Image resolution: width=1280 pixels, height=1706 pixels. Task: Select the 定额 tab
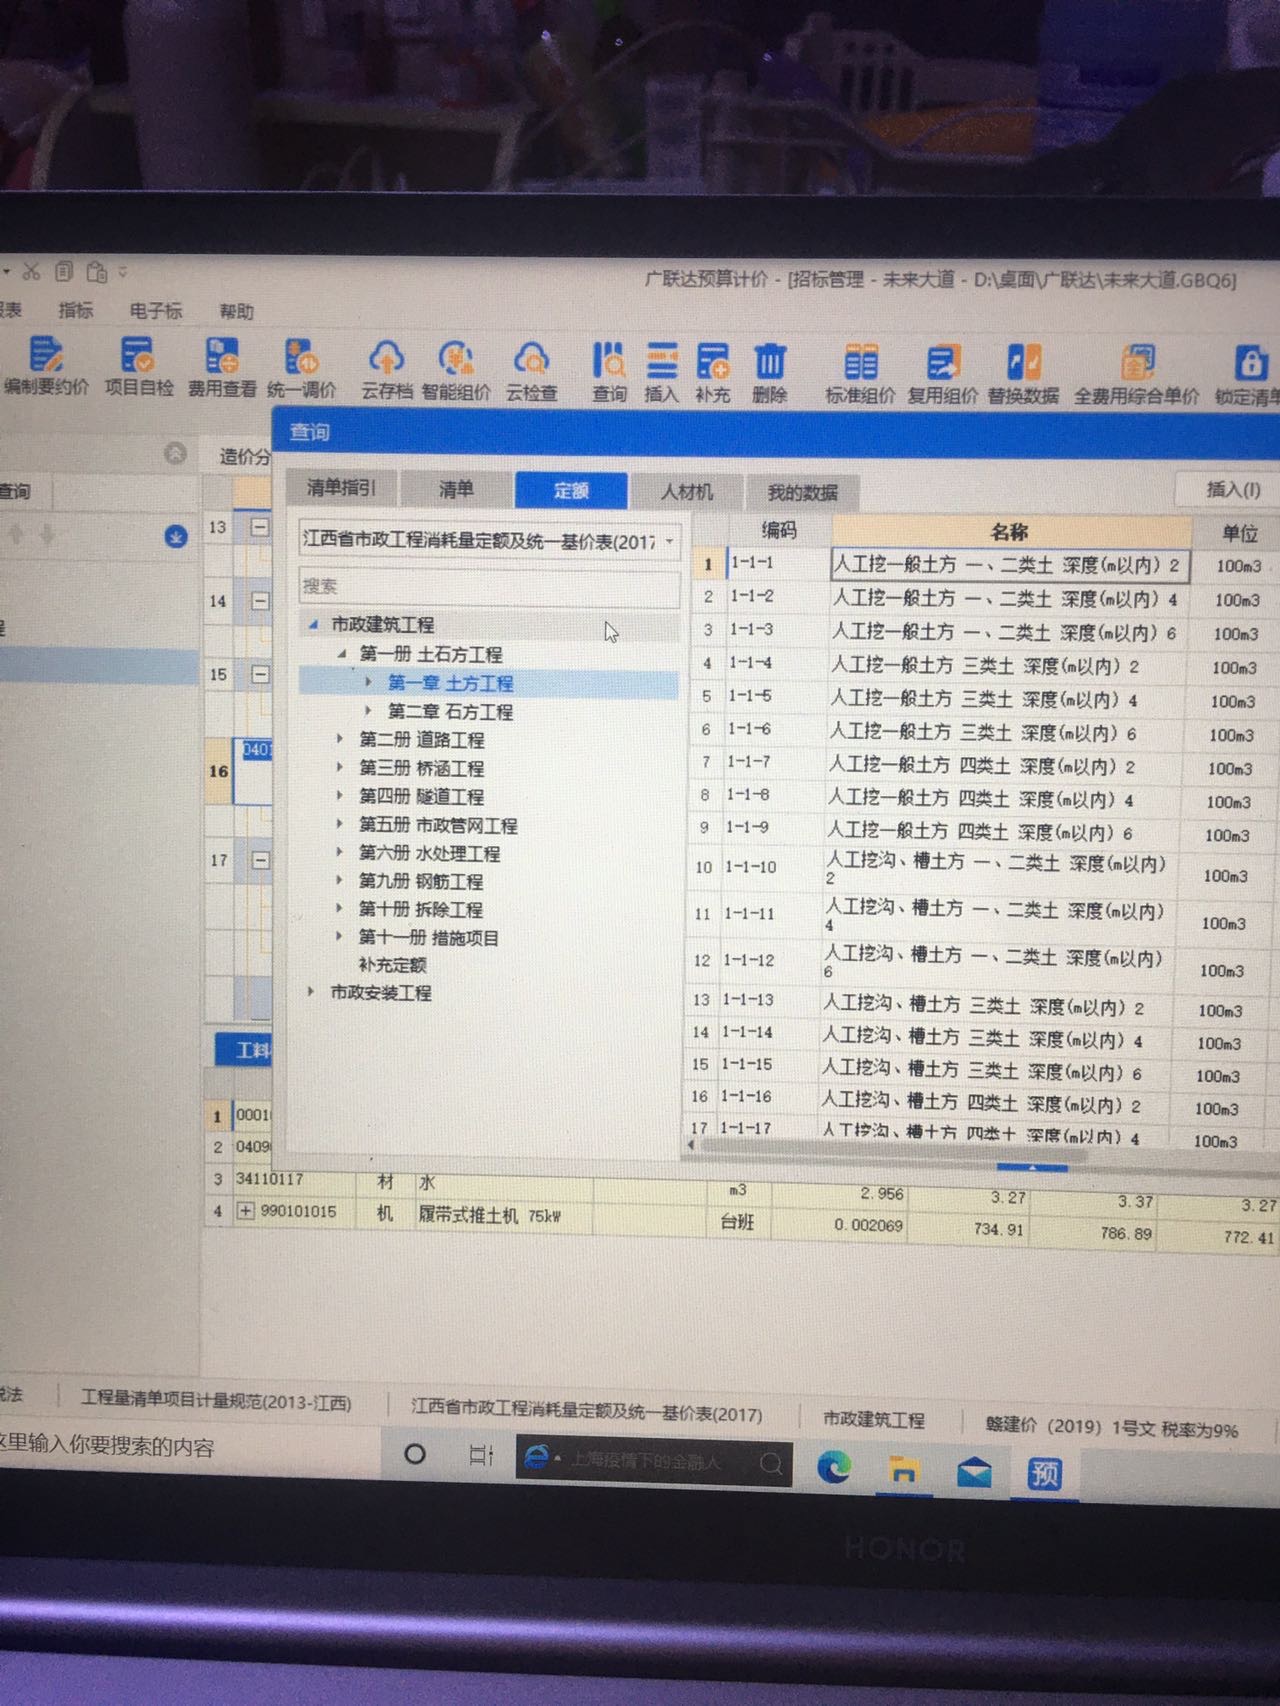[571, 490]
